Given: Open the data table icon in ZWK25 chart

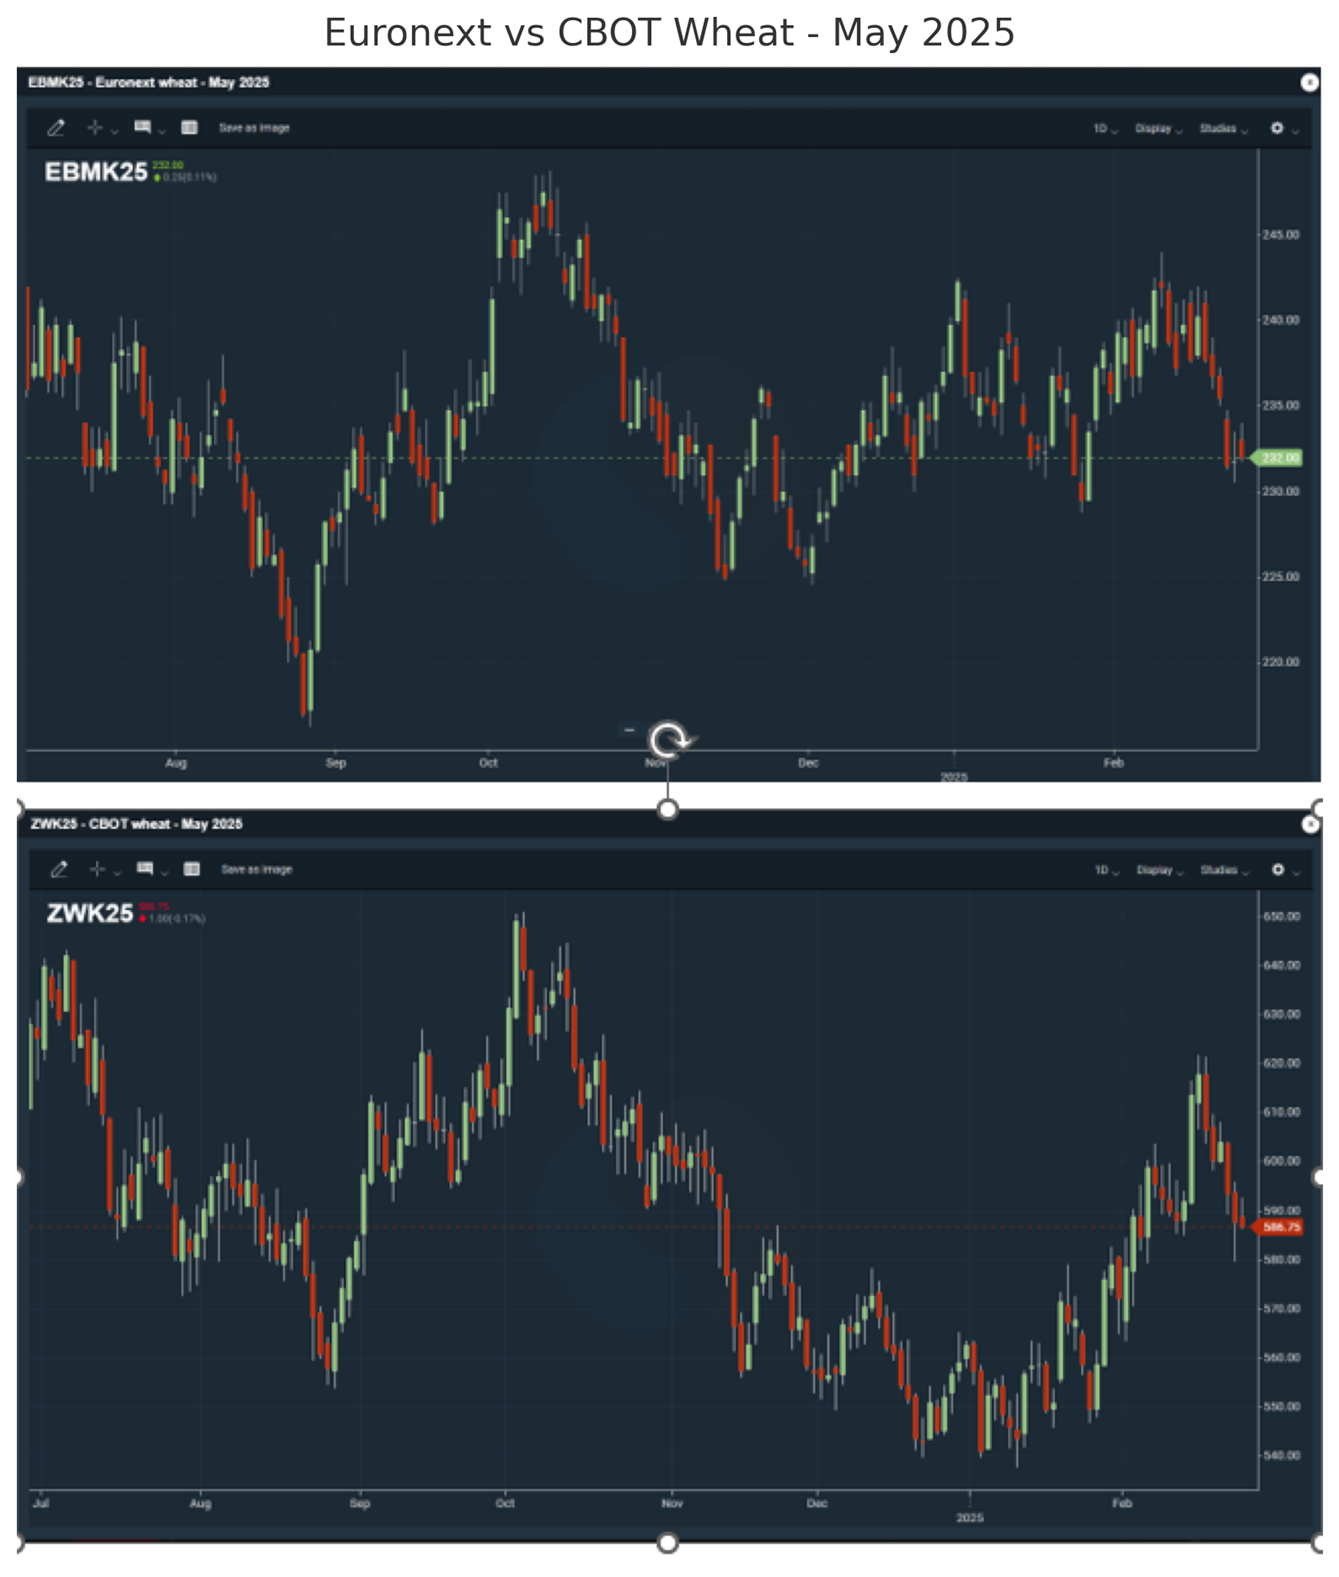Looking at the screenshot, I should (x=192, y=870).
